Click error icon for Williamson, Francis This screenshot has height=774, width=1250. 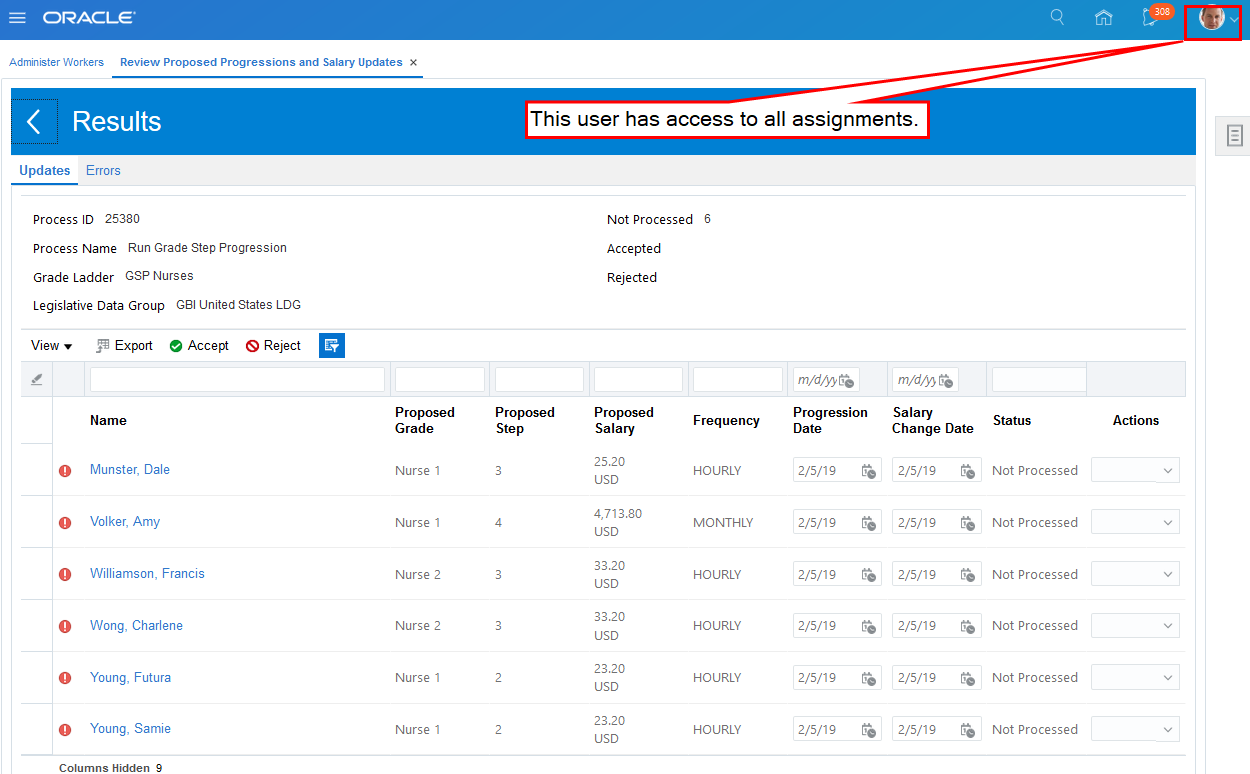65,575
